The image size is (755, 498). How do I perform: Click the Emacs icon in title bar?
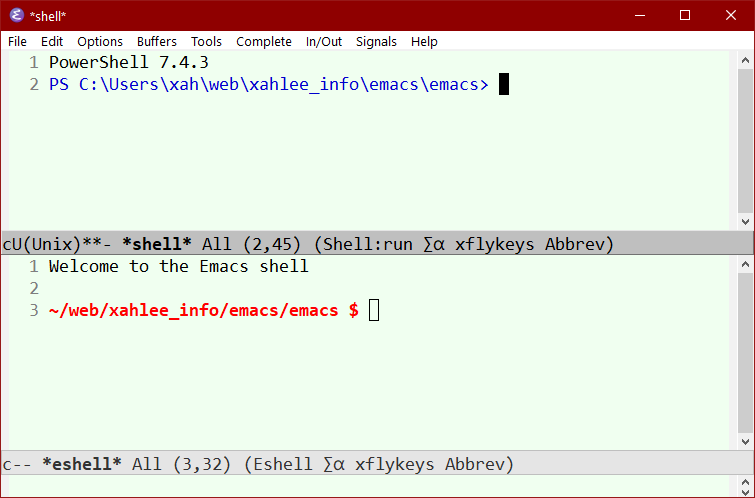[16, 15]
